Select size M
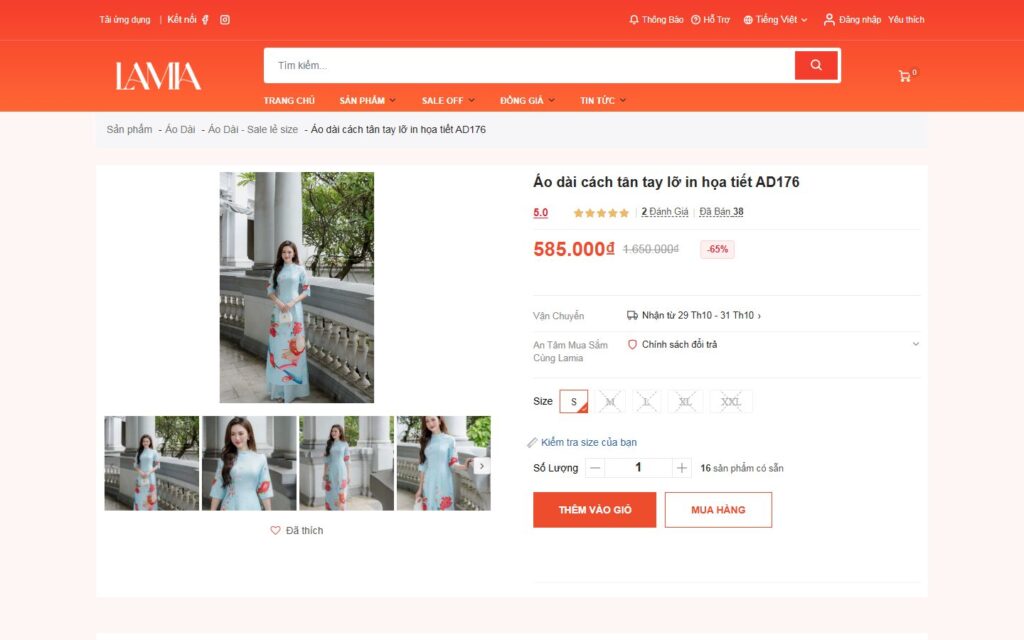1024x640 pixels. click(610, 402)
